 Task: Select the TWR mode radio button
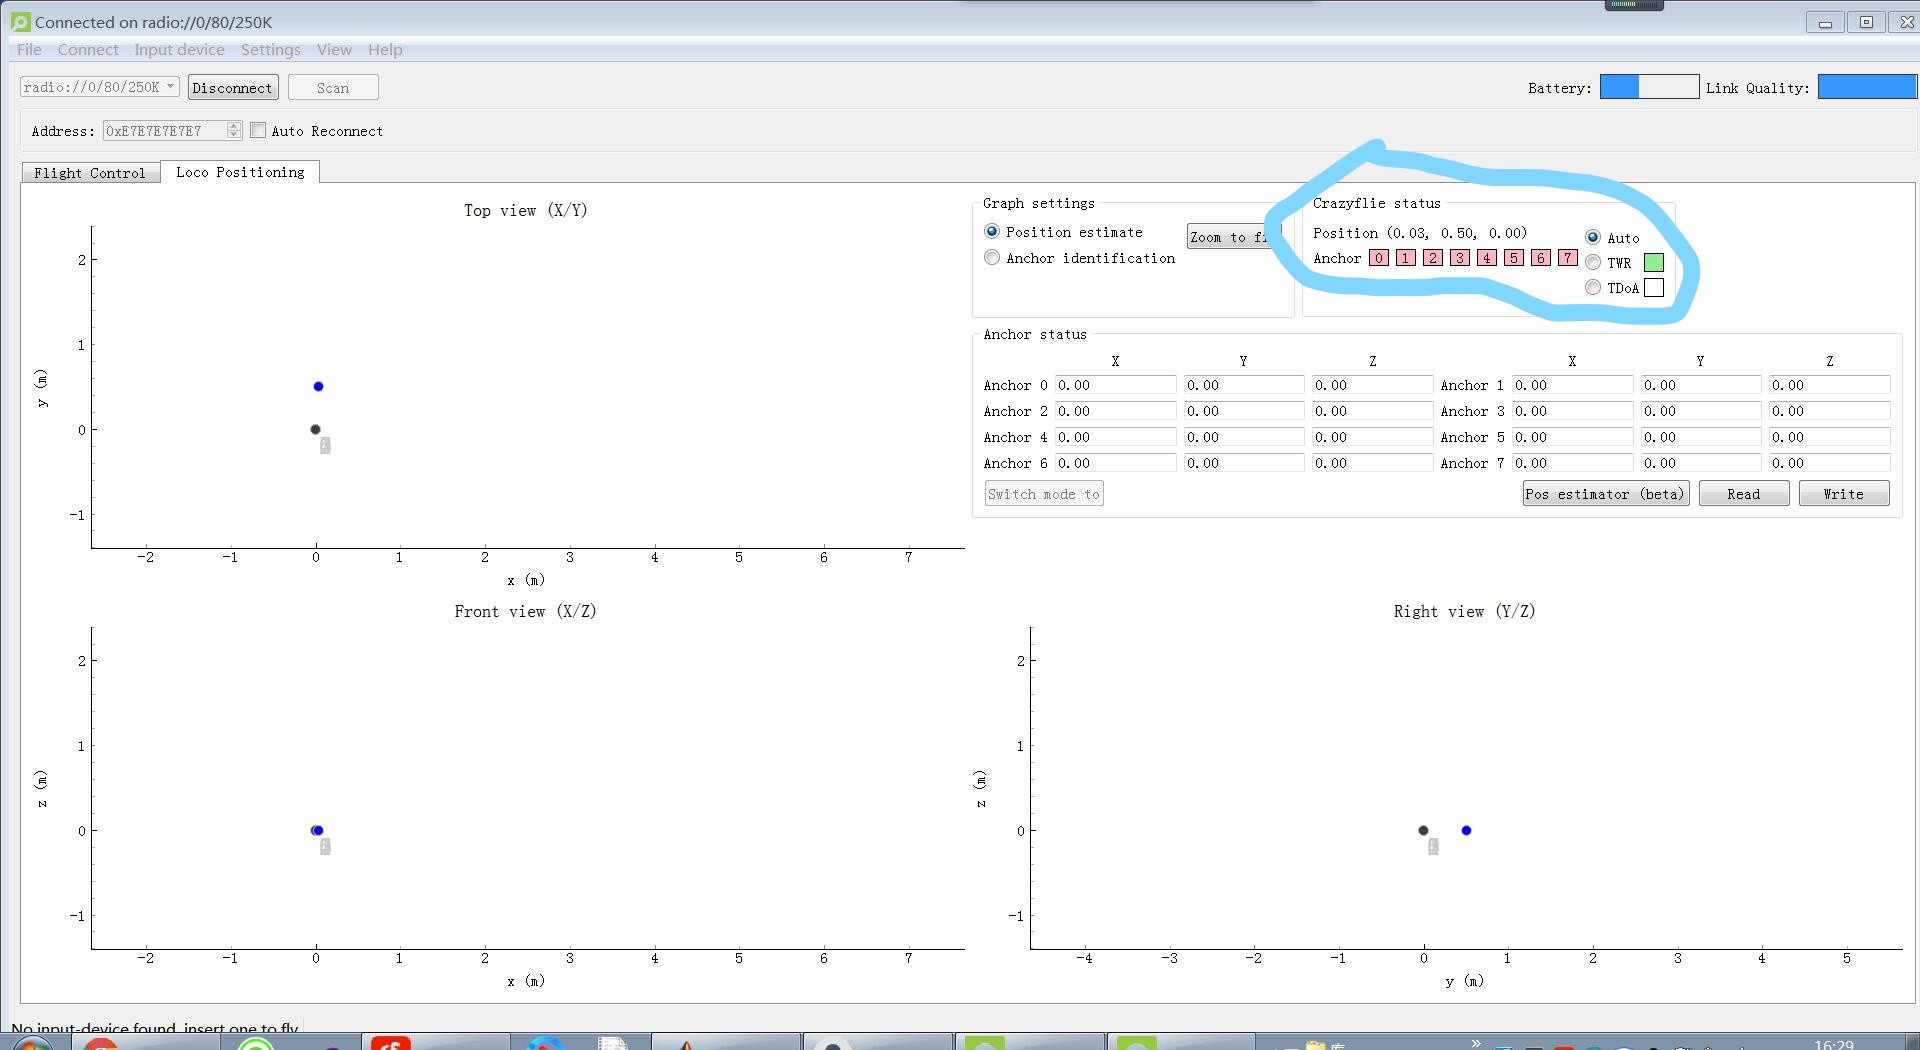(x=1593, y=263)
